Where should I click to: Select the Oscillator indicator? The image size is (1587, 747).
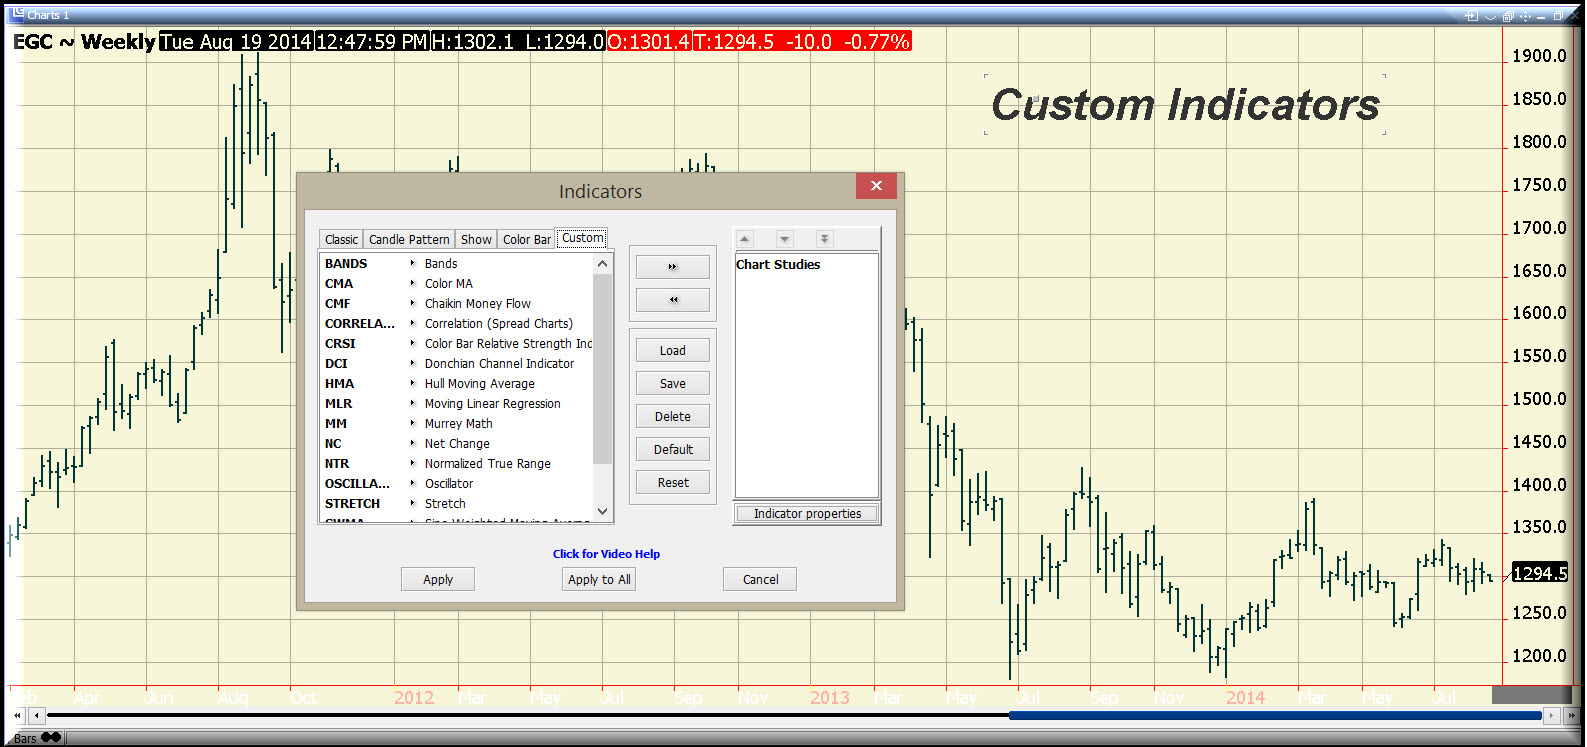[x=449, y=483]
